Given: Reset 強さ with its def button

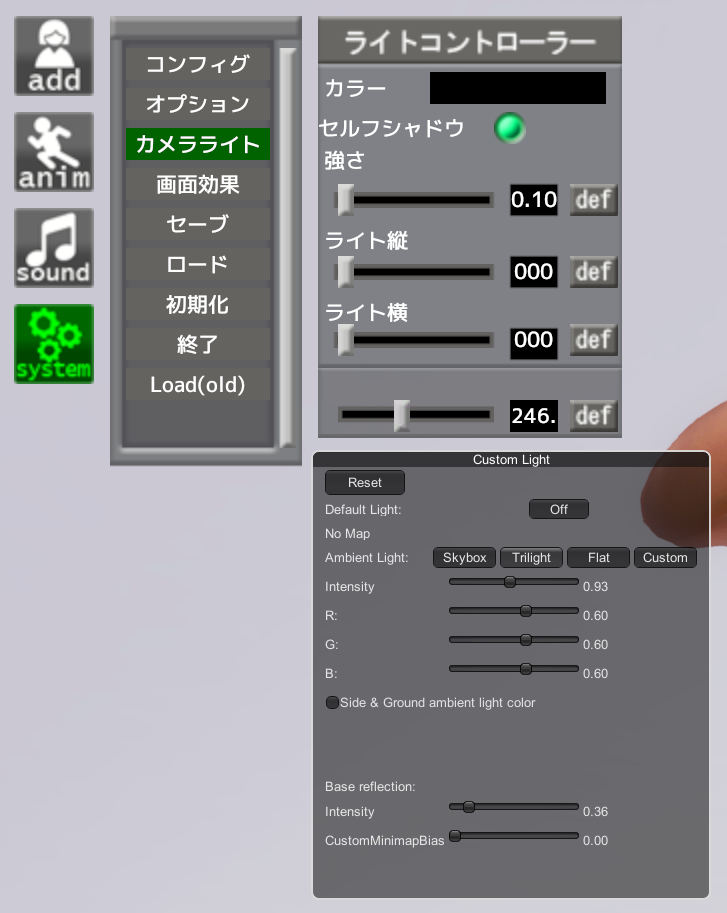Looking at the screenshot, I should pos(593,200).
